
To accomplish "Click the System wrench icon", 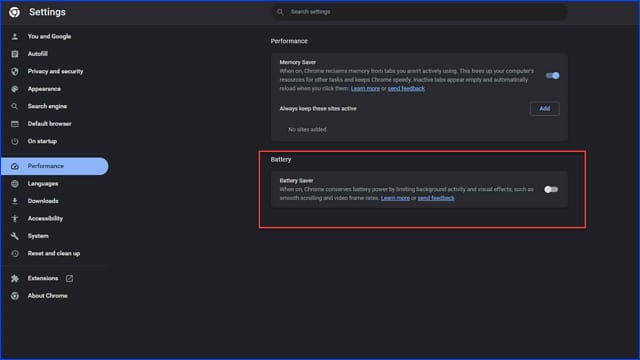I will (15, 236).
